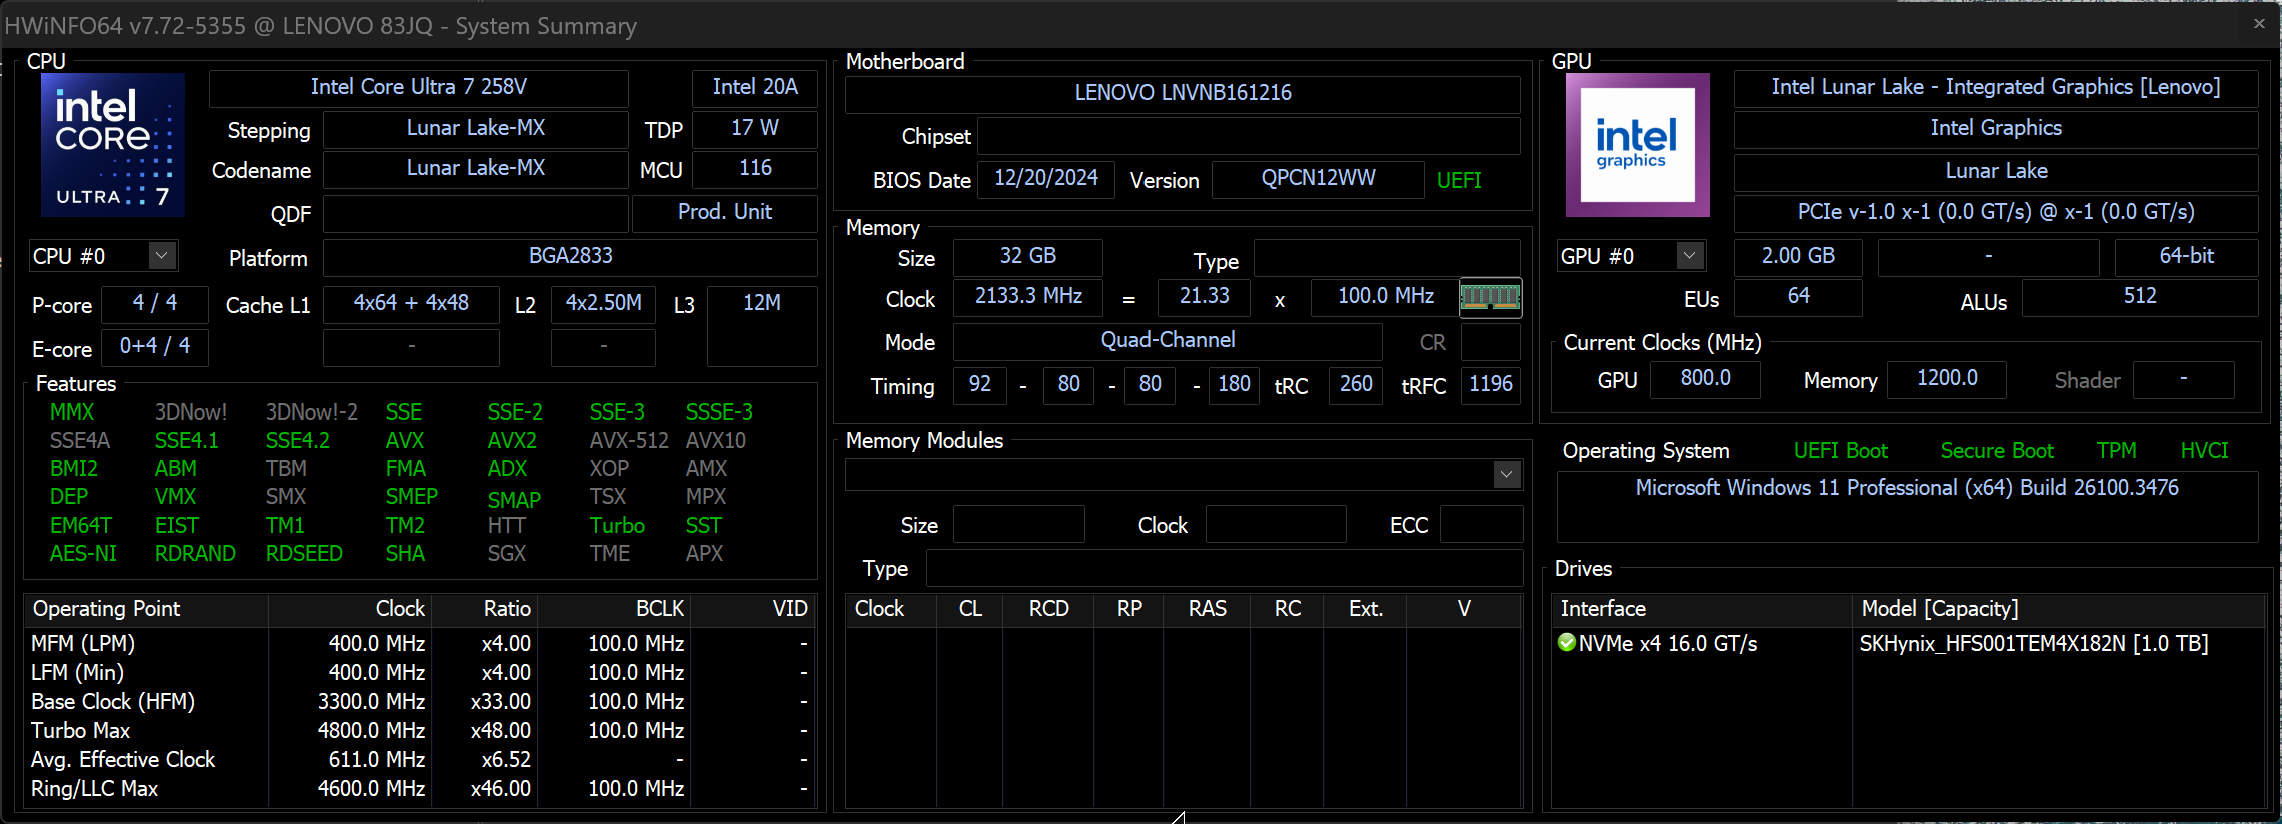2282x824 pixels.
Task: Click the Secure Boot indicator
Action: (1997, 451)
